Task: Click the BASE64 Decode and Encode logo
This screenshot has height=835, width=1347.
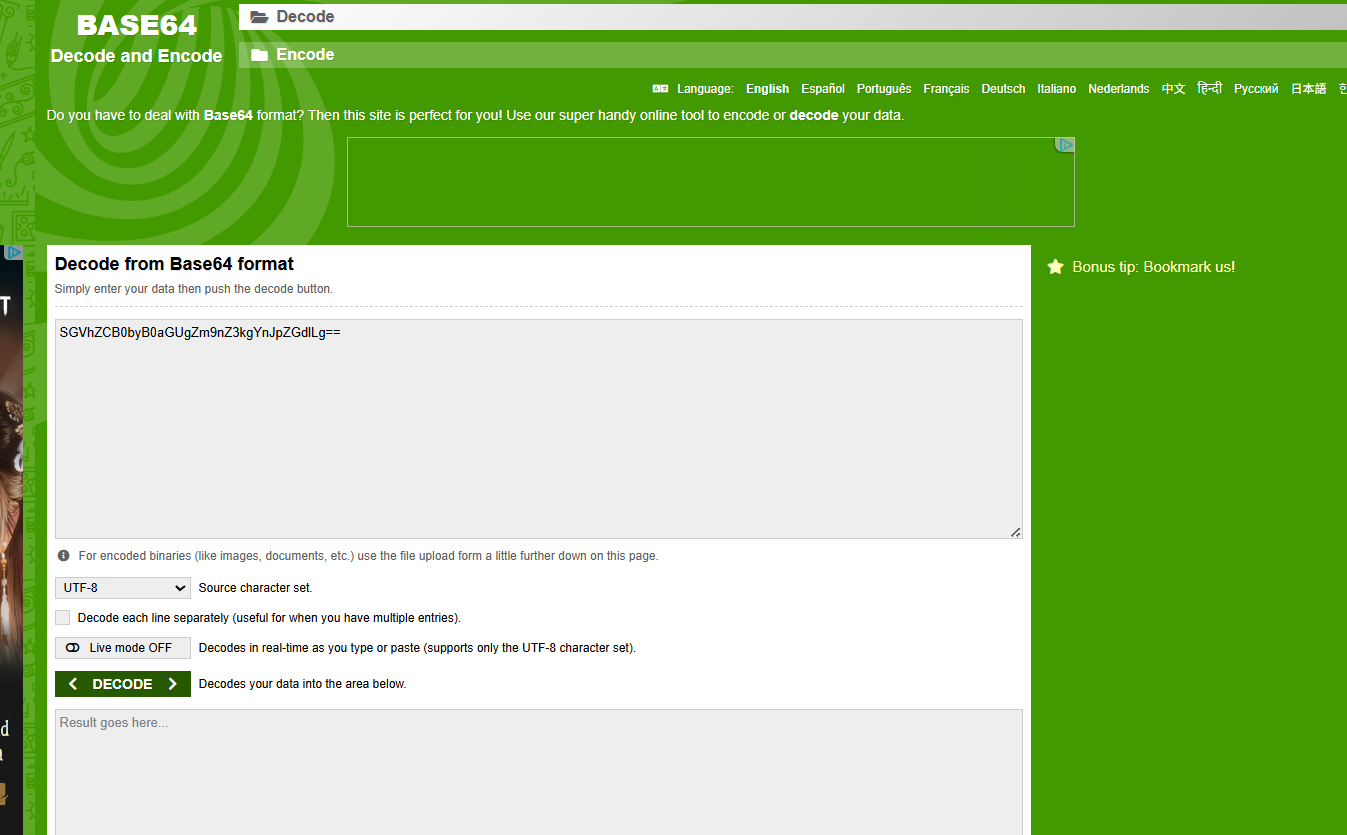Action: coord(137,38)
